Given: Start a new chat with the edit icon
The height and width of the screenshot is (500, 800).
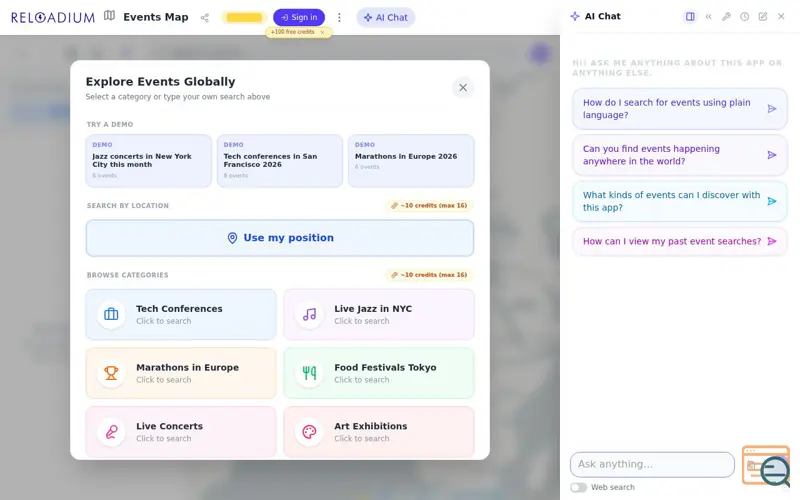Looking at the screenshot, I should [763, 16].
